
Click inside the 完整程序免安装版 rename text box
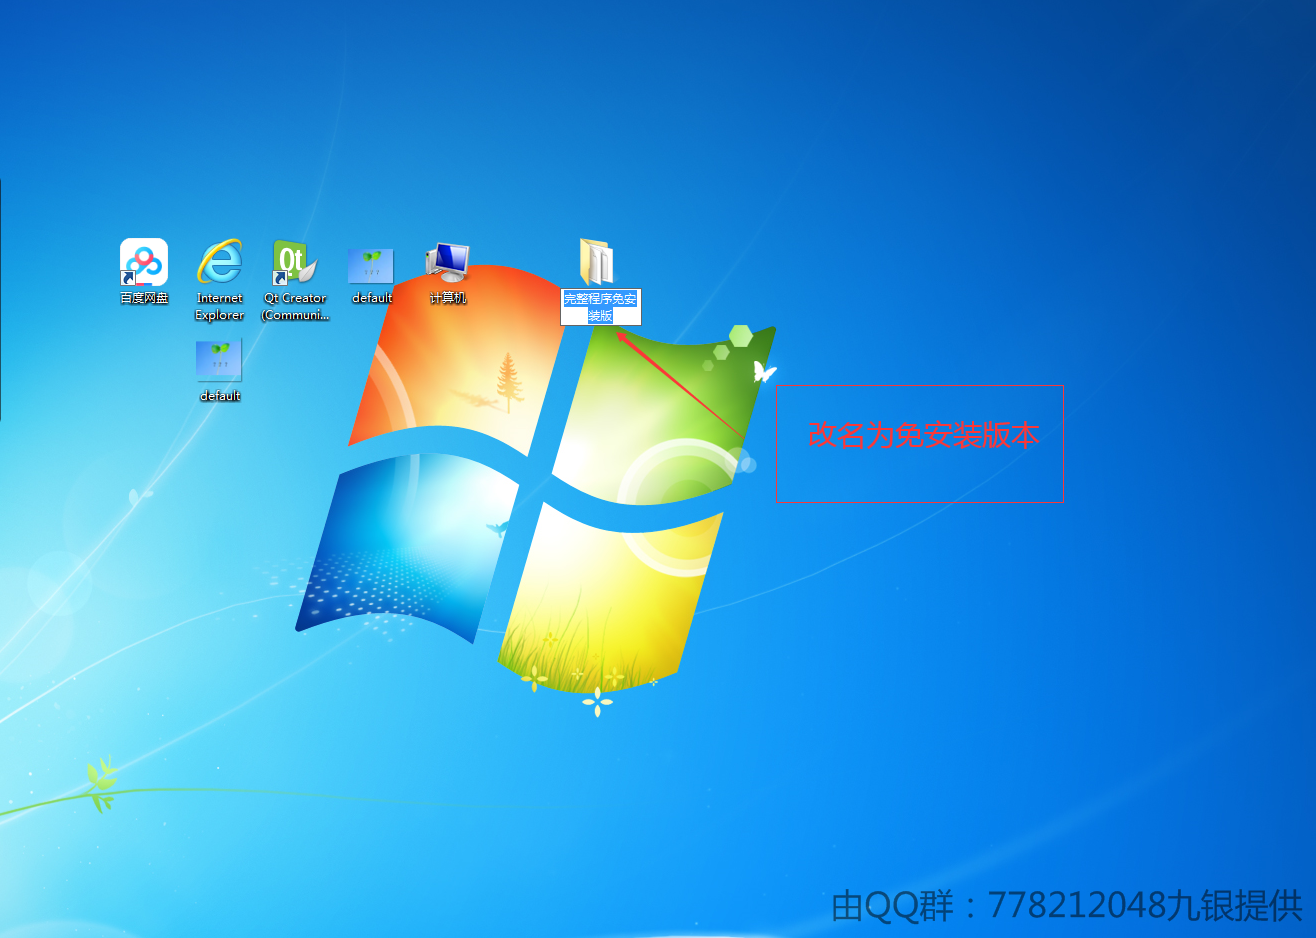[x=600, y=307]
